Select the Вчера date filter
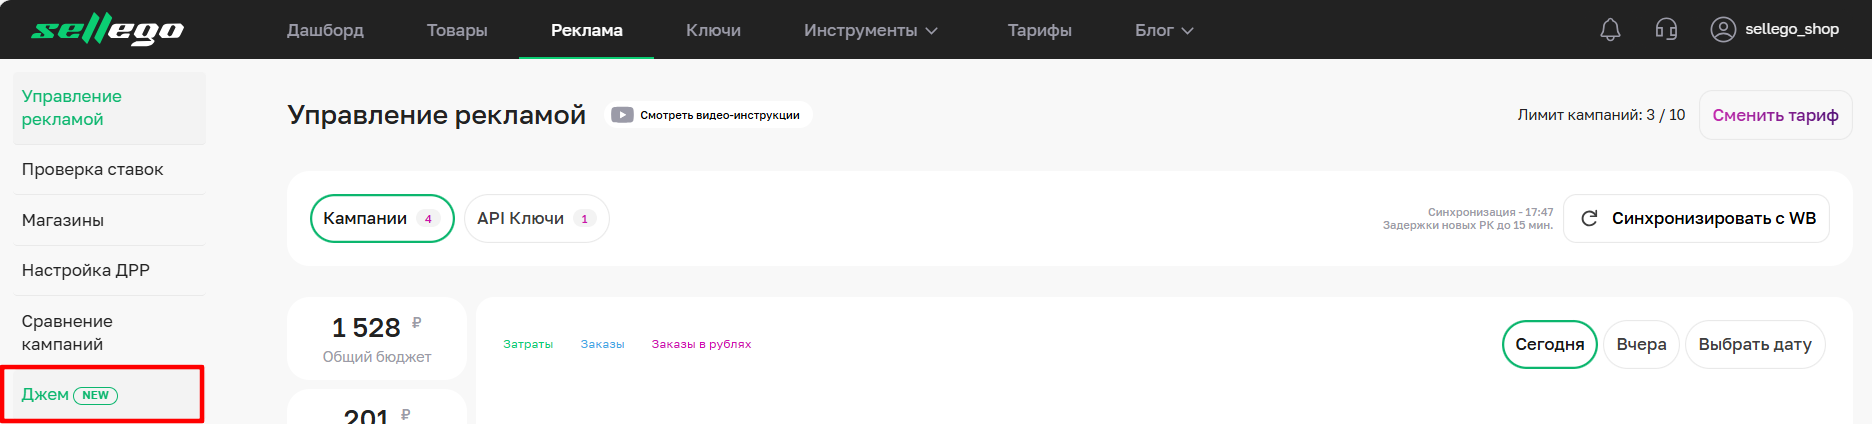 (1641, 344)
